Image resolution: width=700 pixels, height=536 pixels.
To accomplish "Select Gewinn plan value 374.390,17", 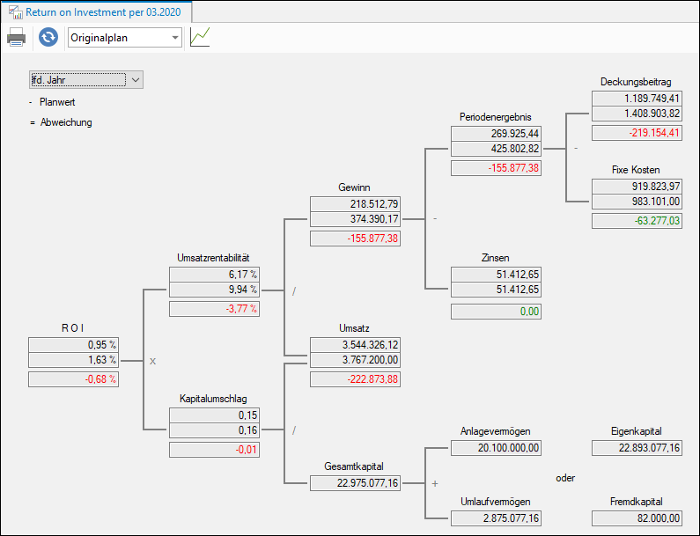I will [355, 219].
